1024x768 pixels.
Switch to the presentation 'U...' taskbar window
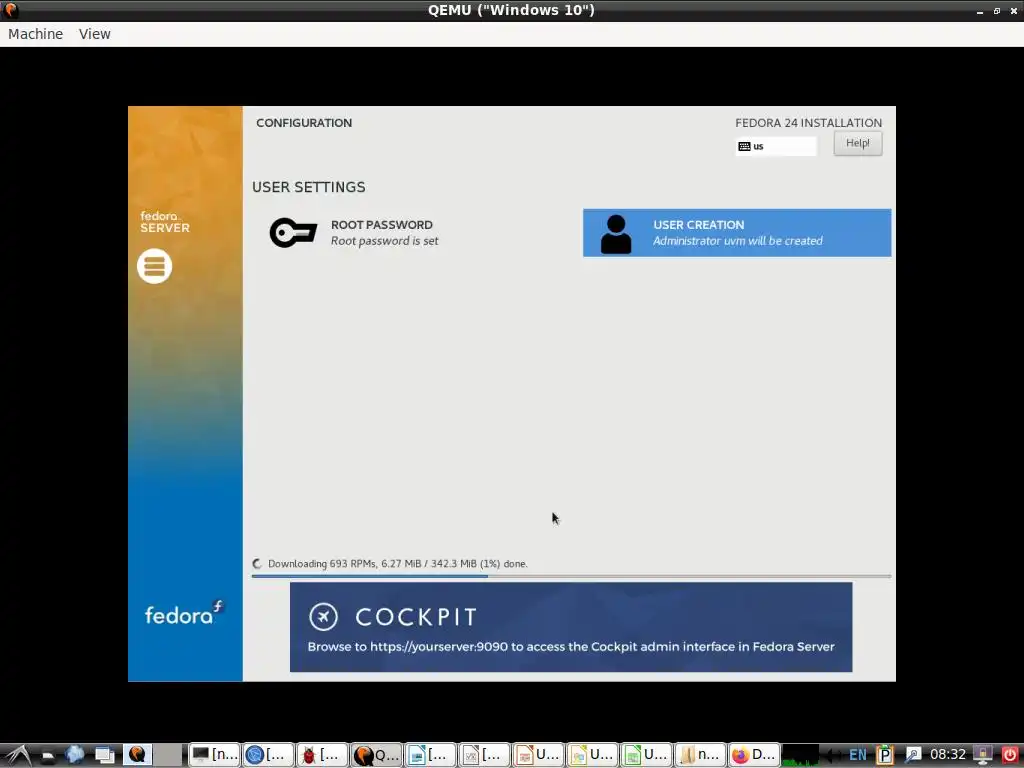tap(538, 755)
